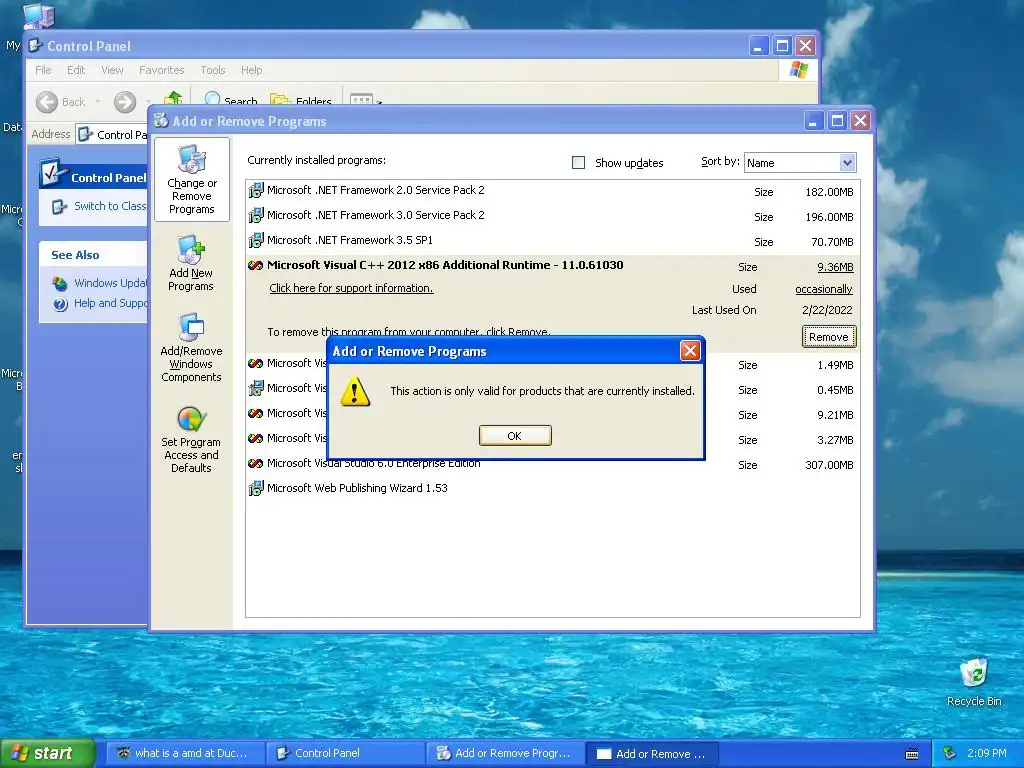The image size is (1024, 768).
Task: Click the Visual C++ 2012 Additional Runtime icon
Action: (255, 265)
